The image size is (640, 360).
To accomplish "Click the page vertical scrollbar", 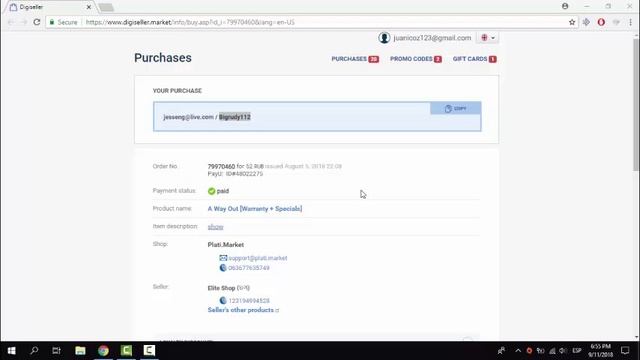I will (636, 104).
